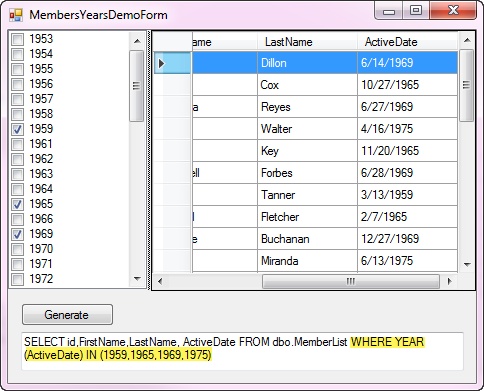Click the 4/16/1975 date cell

[x=407, y=129]
